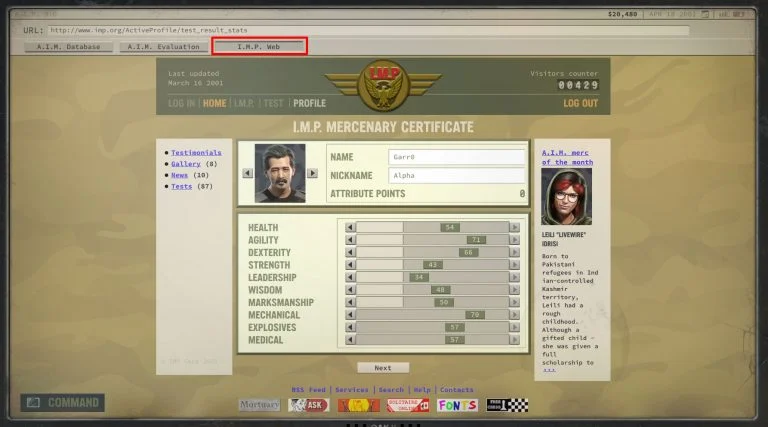Increase Leadership with its right arrow
768x427 pixels.
pyautogui.click(x=514, y=277)
